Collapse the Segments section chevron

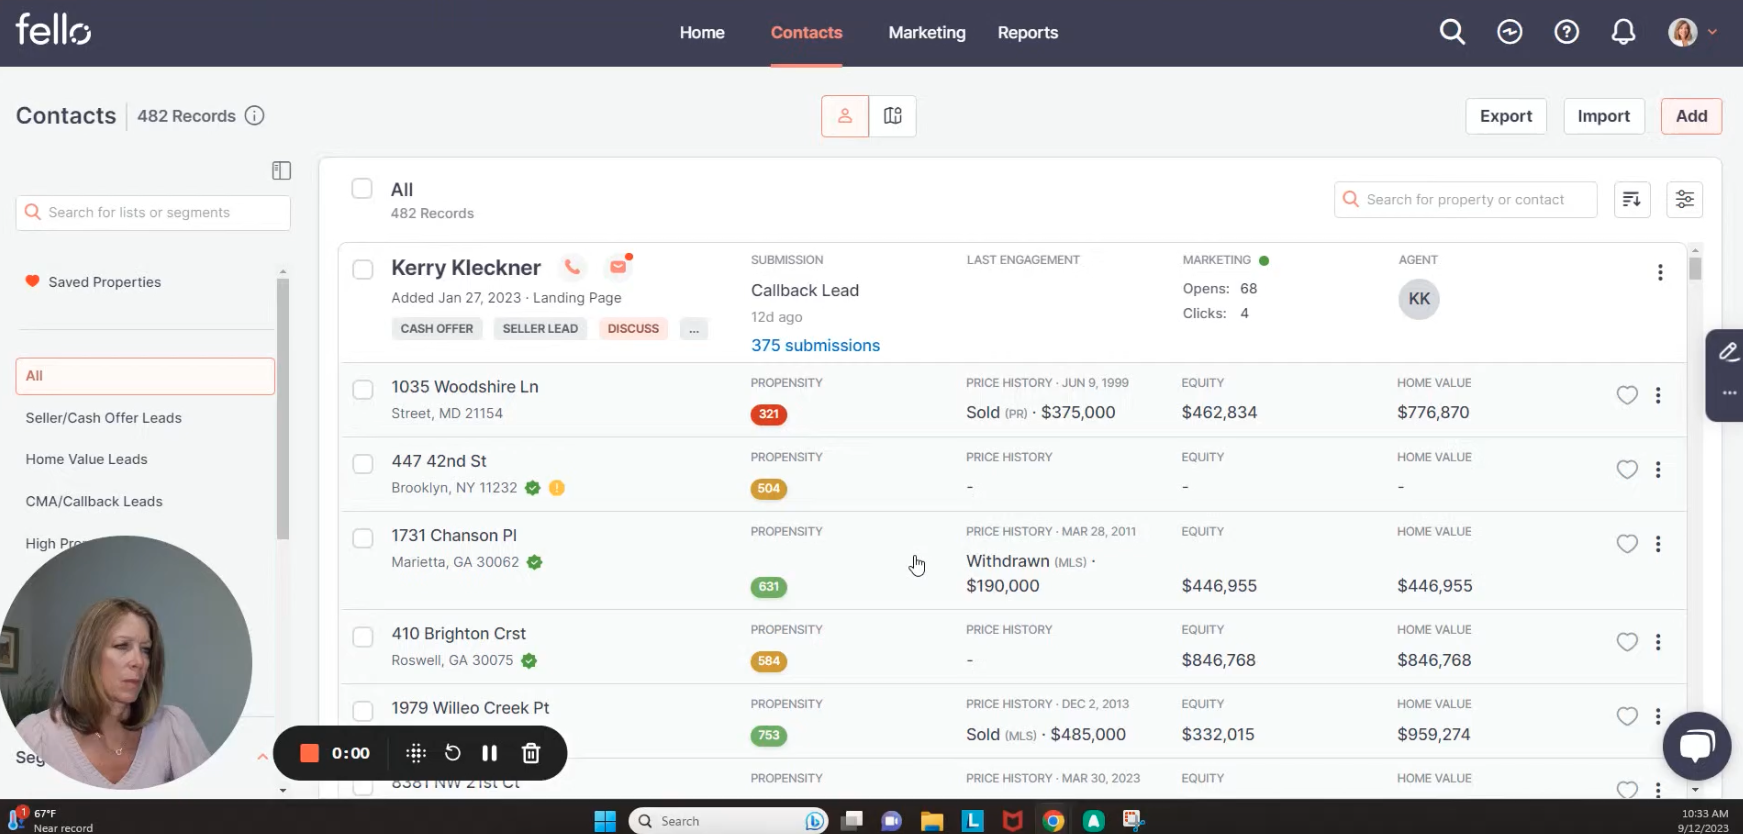point(263,757)
